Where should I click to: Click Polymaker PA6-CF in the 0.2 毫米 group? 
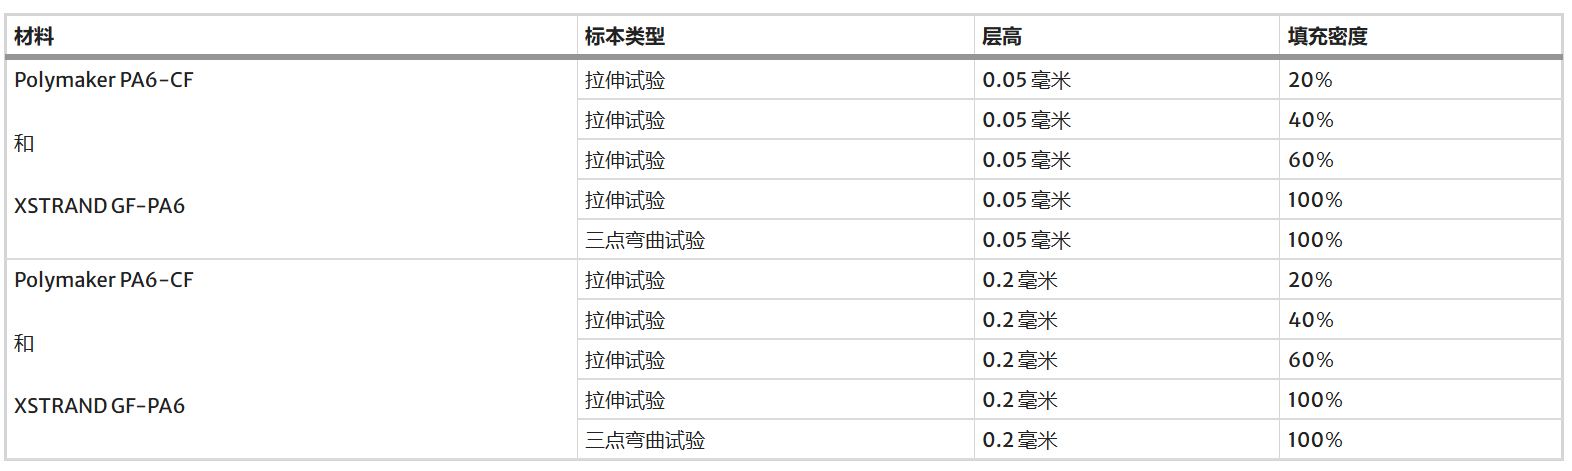point(104,280)
